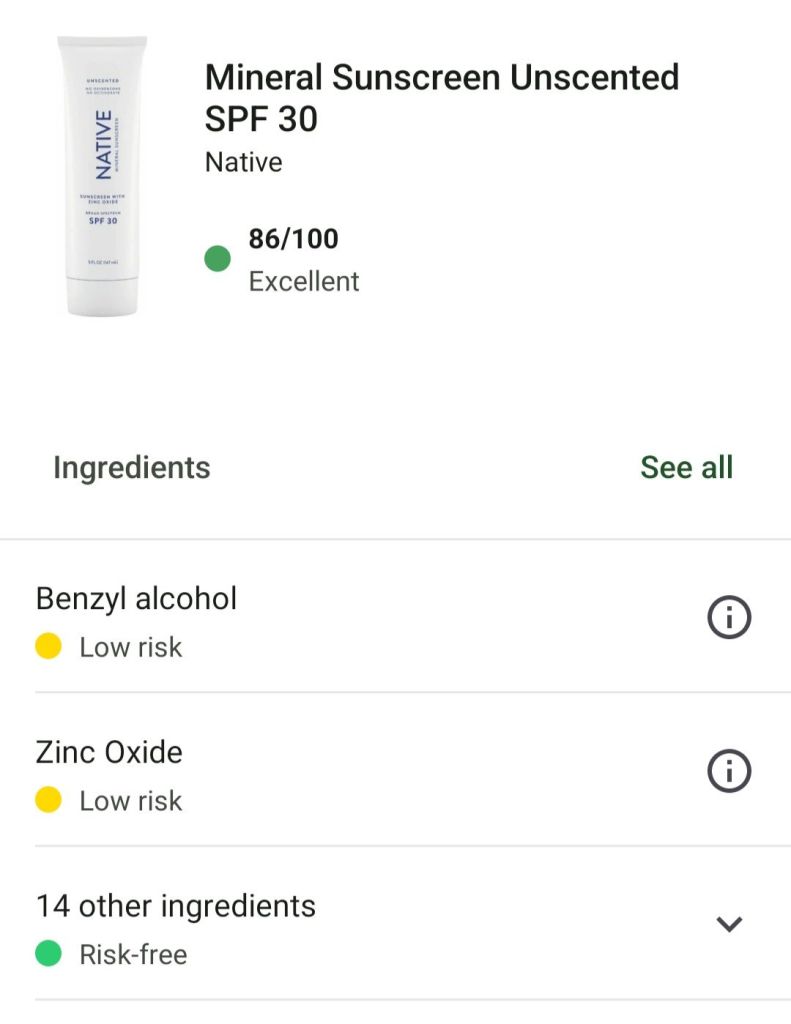Click green score dot beside 86/100
This screenshot has width=791, height=1024.
point(218,260)
